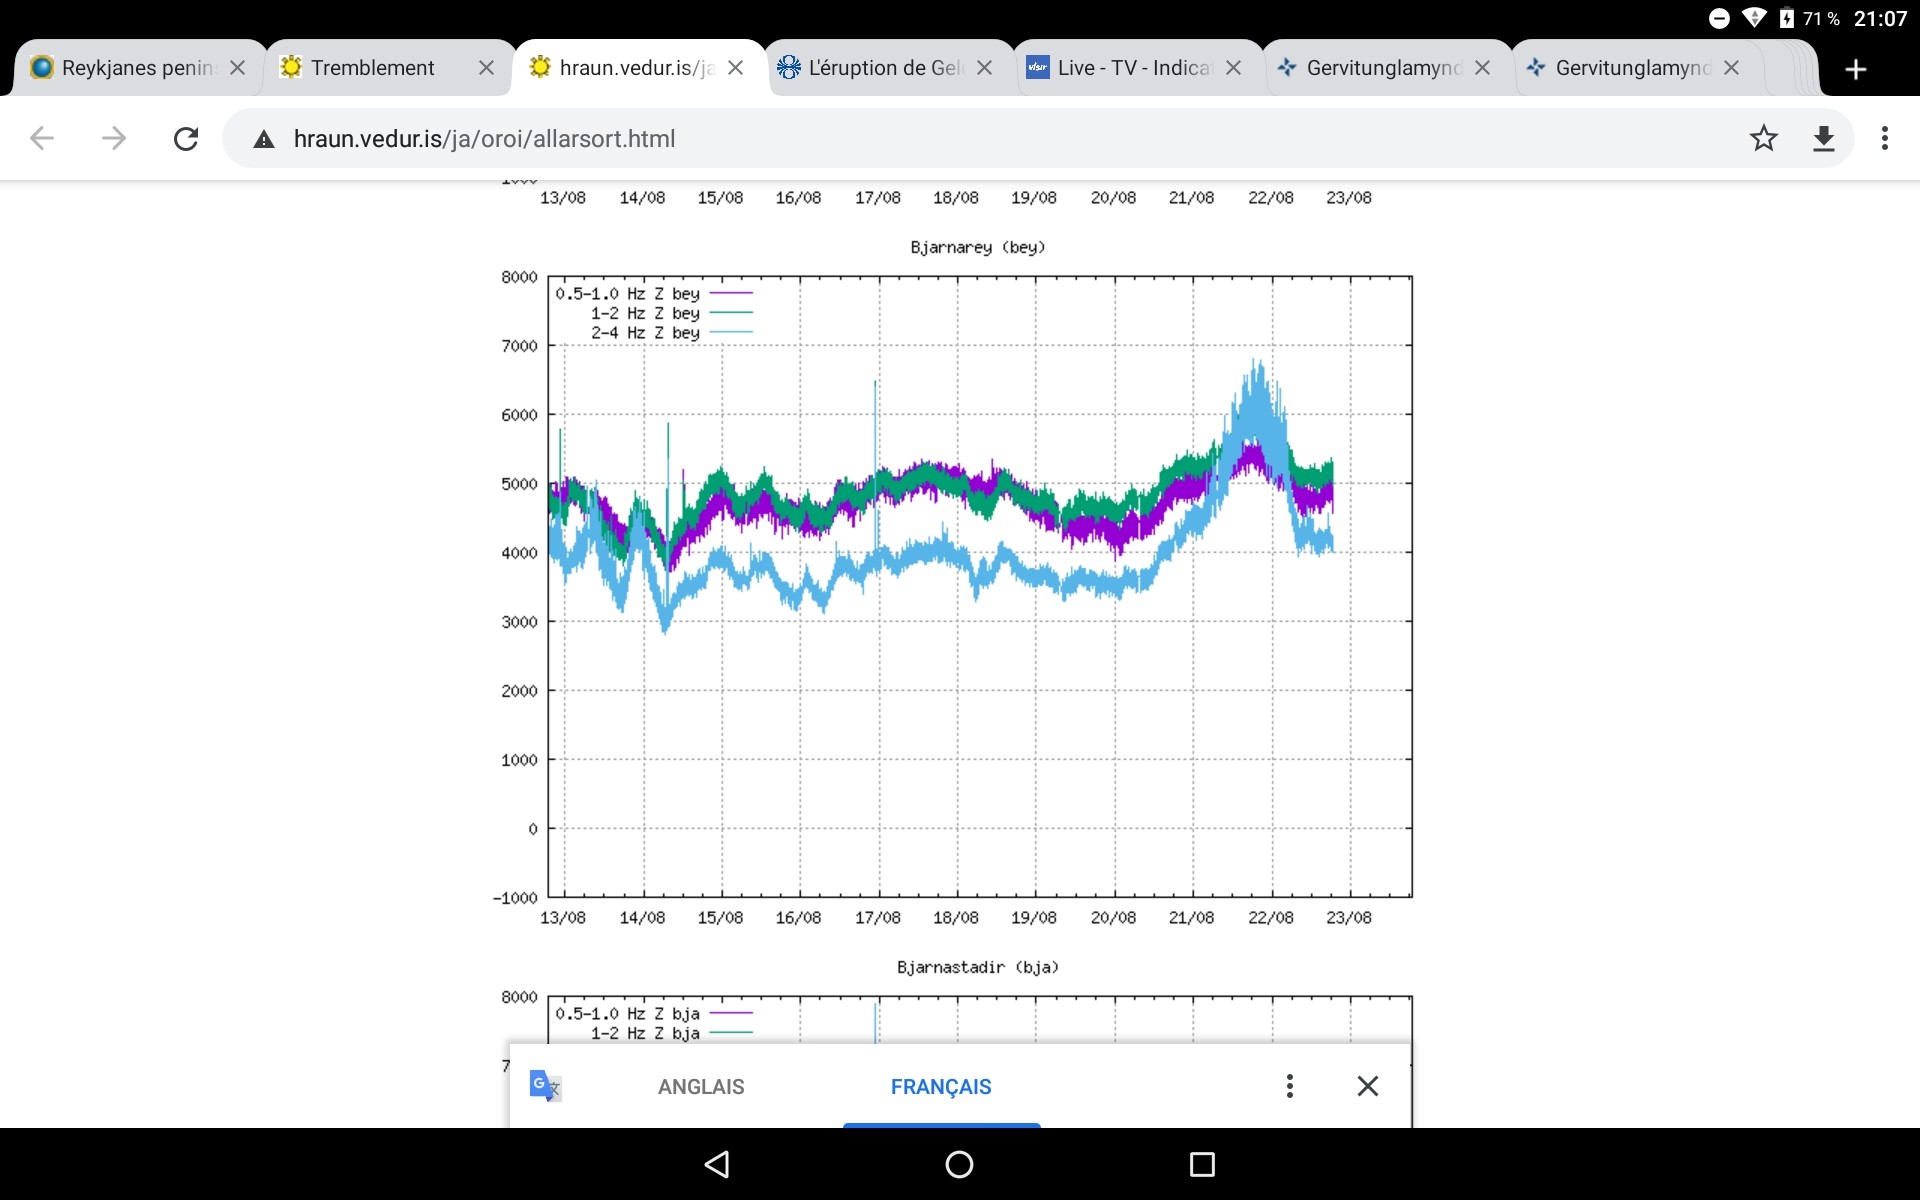The image size is (1920, 1200).
Task: Tap Android back navigation button
Action: click(x=717, y=1164)
